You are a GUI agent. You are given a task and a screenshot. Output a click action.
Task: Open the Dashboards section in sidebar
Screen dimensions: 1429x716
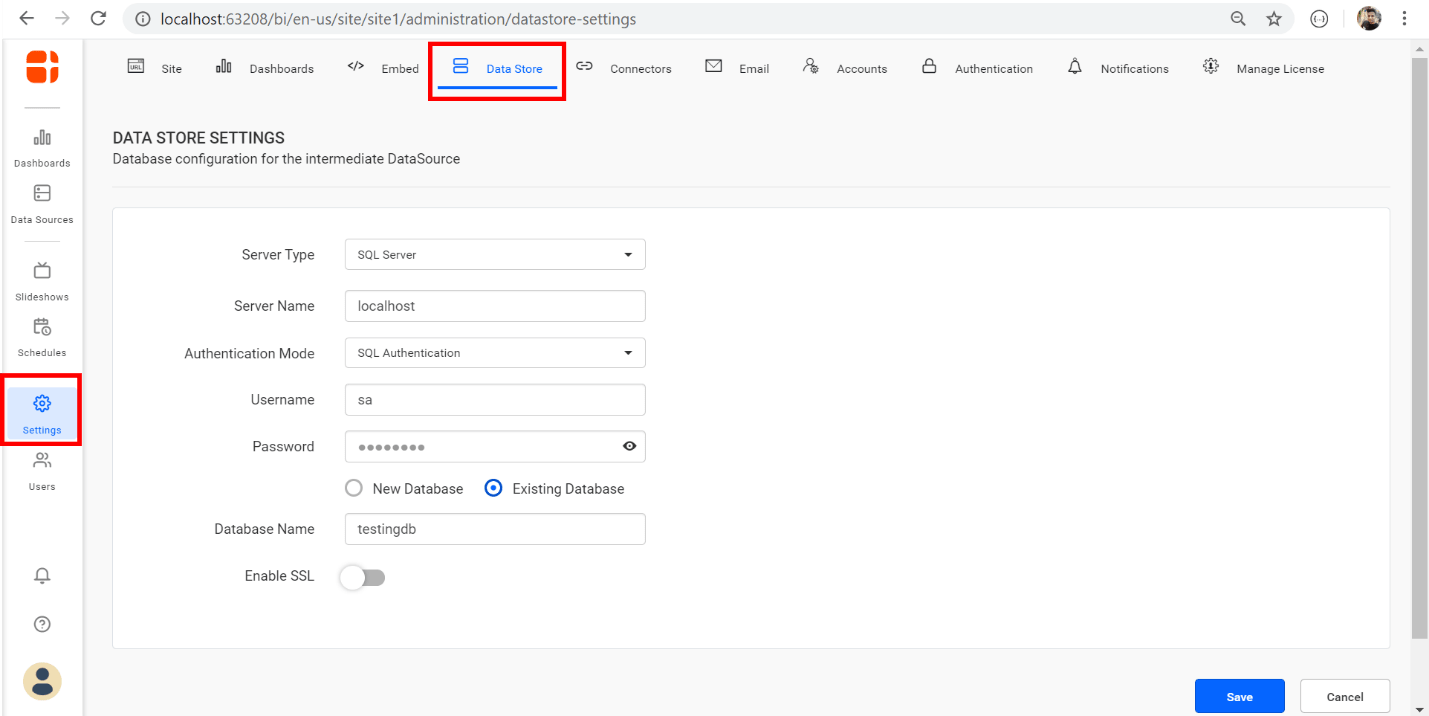[41, 145]
